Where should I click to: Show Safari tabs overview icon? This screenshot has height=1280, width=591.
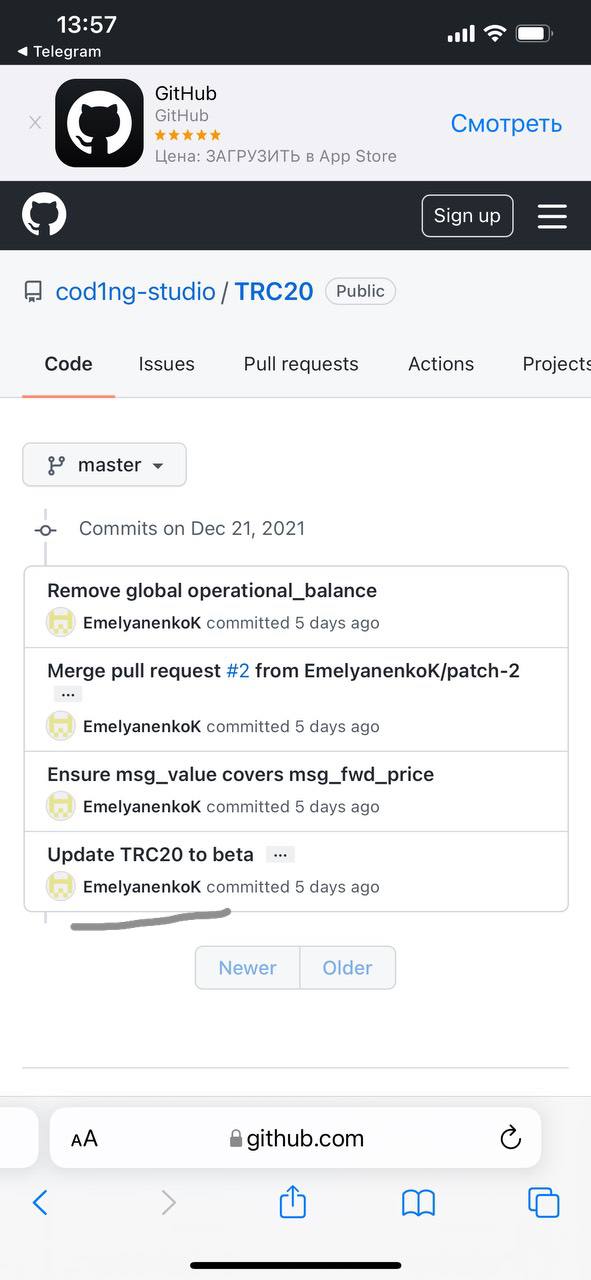pyautogui.click(x=544, y=1202)
